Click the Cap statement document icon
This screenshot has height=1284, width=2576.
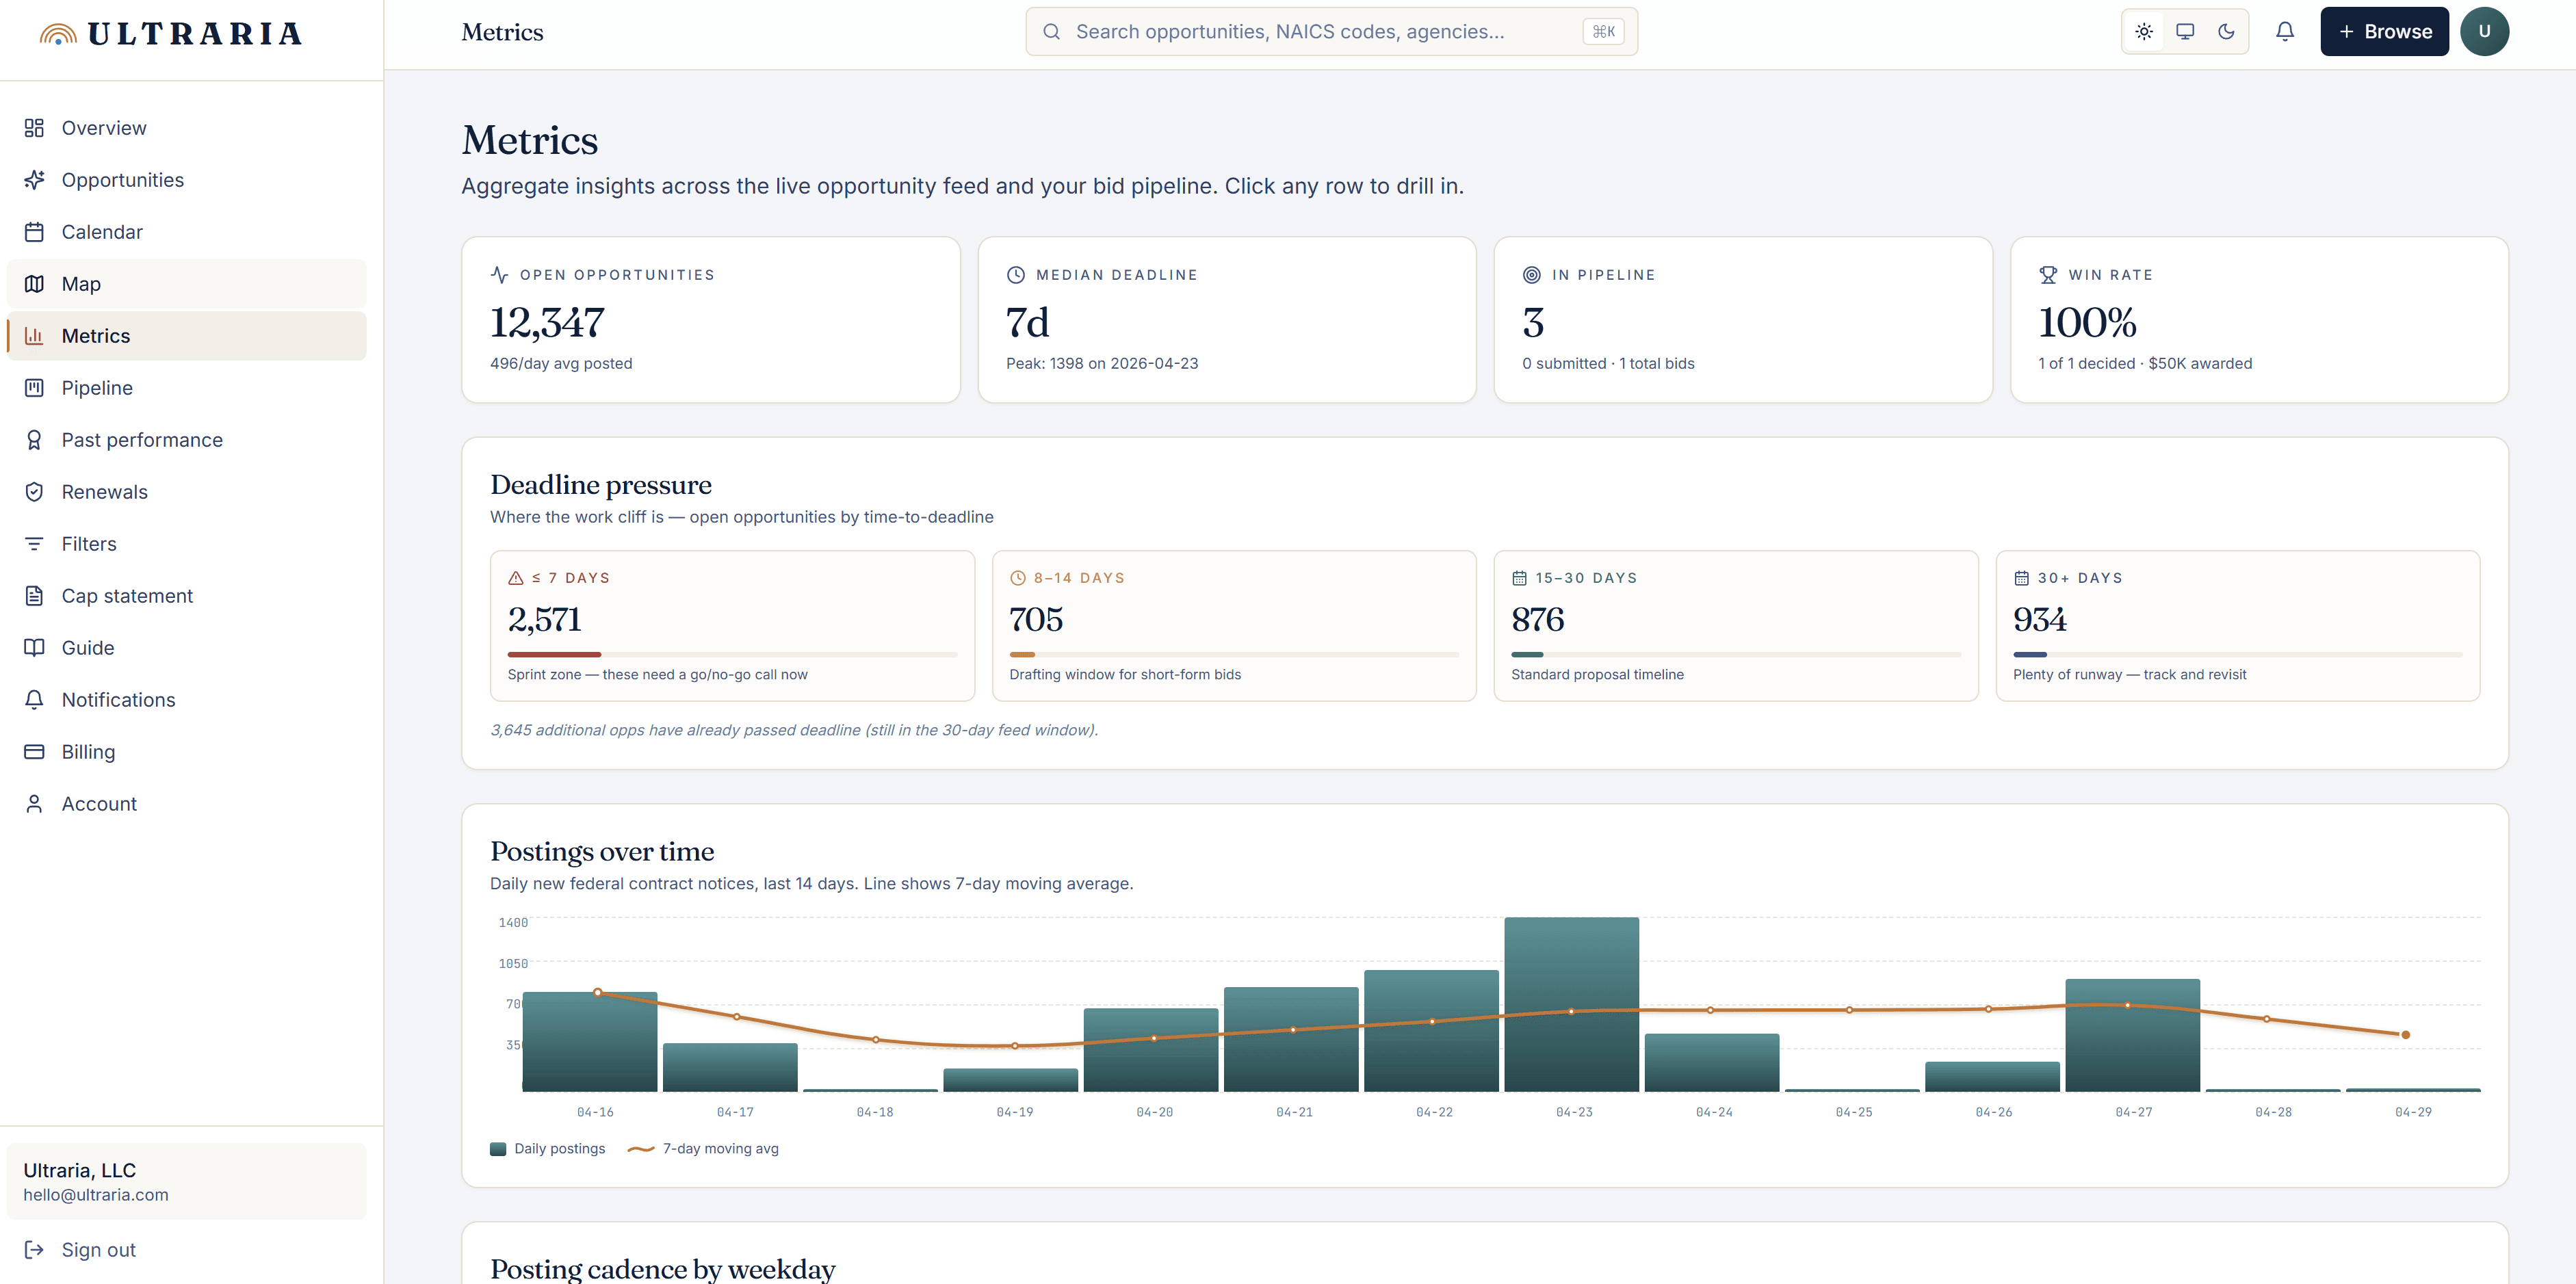pyautogui.click(x=34, y=596)
